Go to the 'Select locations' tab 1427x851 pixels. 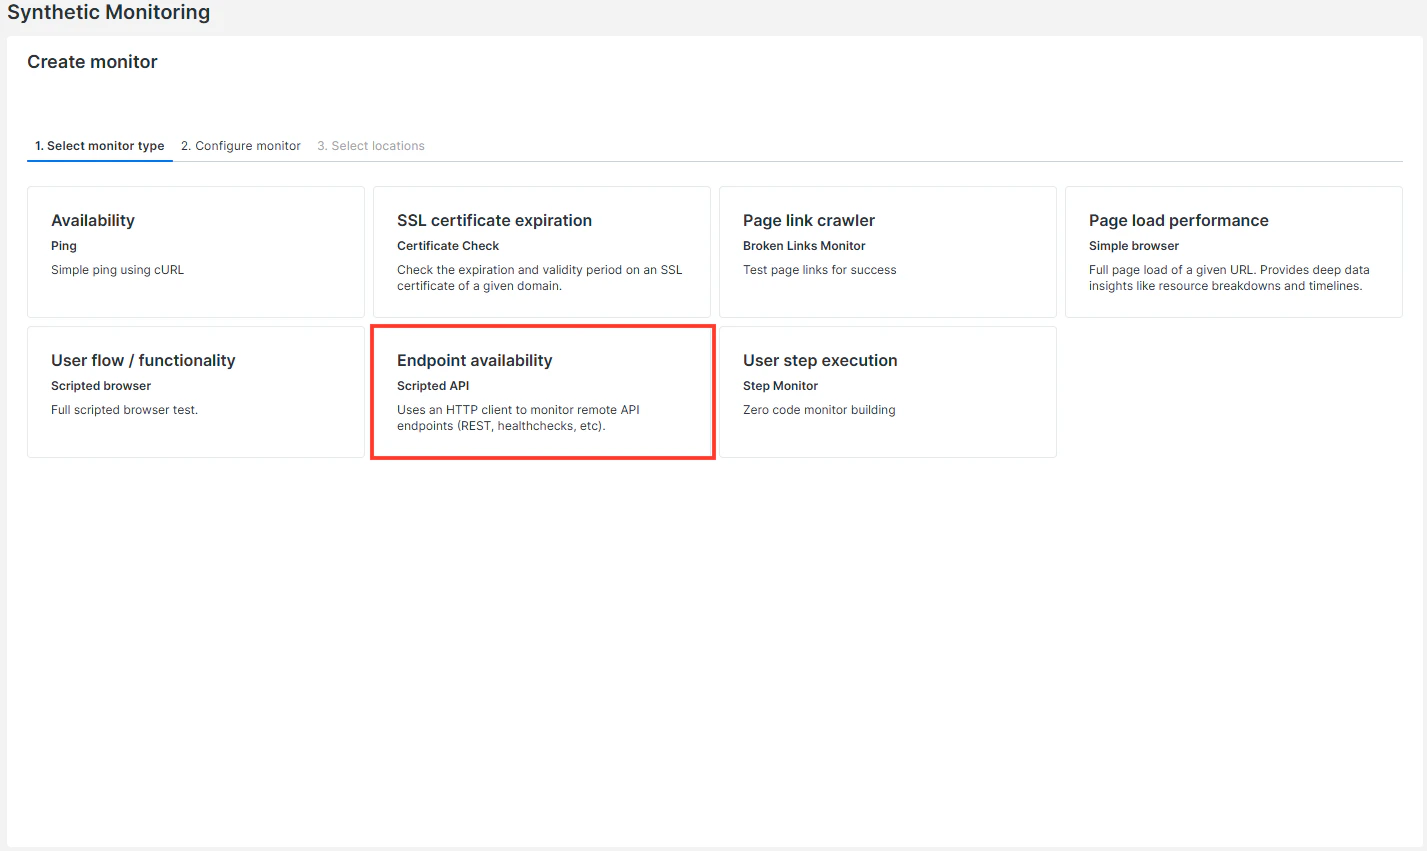371,146
